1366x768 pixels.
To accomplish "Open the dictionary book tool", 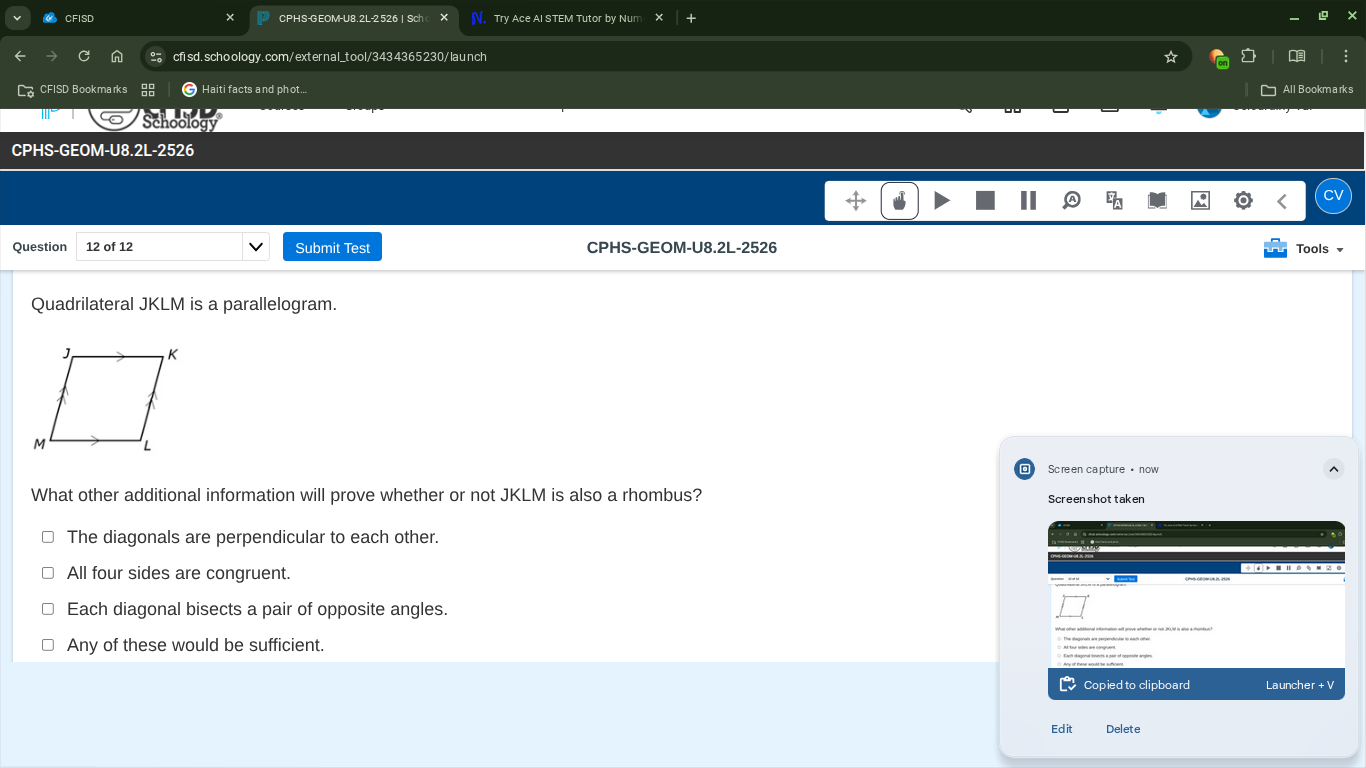I will 1157,201.
